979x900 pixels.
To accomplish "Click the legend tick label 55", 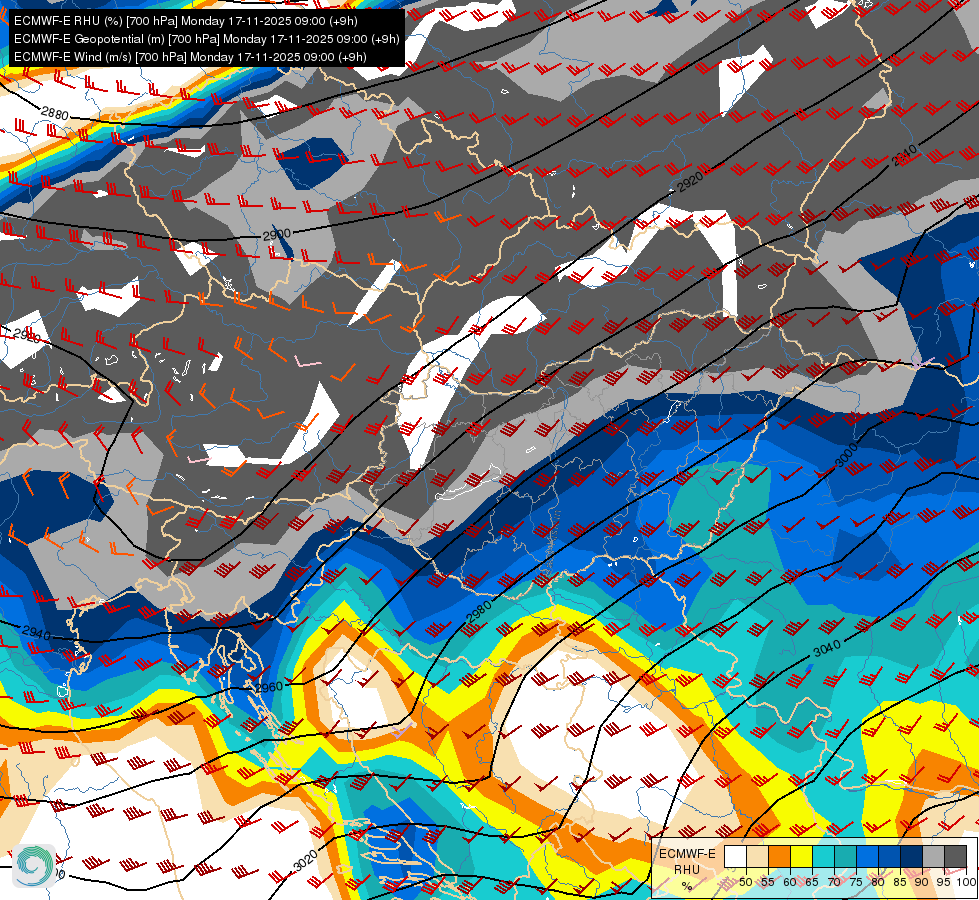I will click(767, 882).
